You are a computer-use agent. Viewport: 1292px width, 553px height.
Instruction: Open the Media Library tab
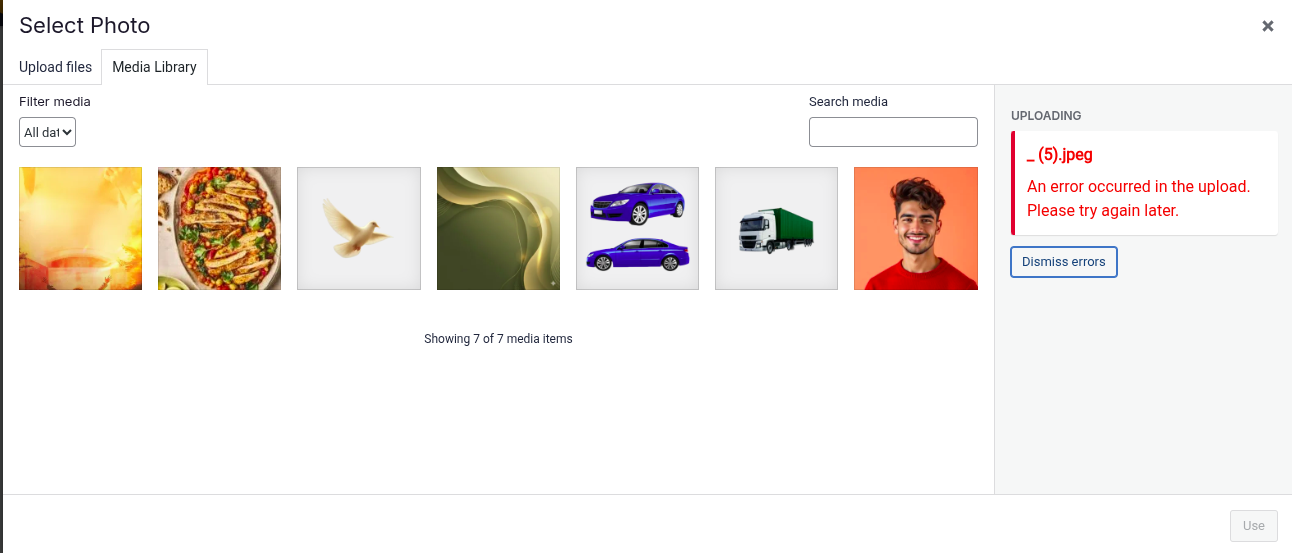click(x=154, y=67)
